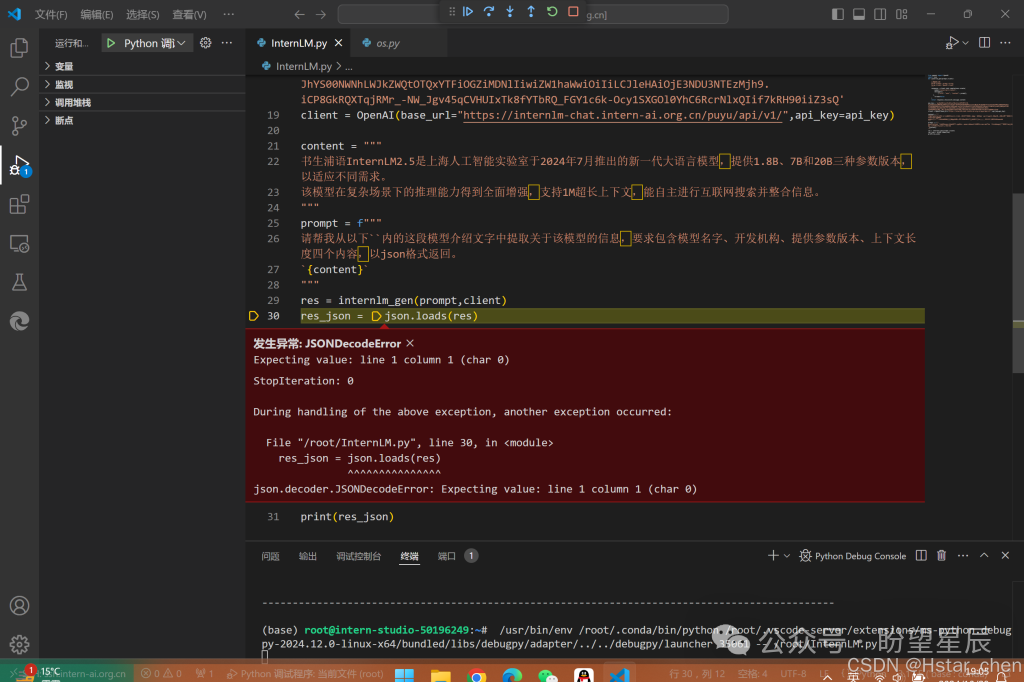Create new terminal with plus button
The image size is (1024, 682).
tap(773, 556)
